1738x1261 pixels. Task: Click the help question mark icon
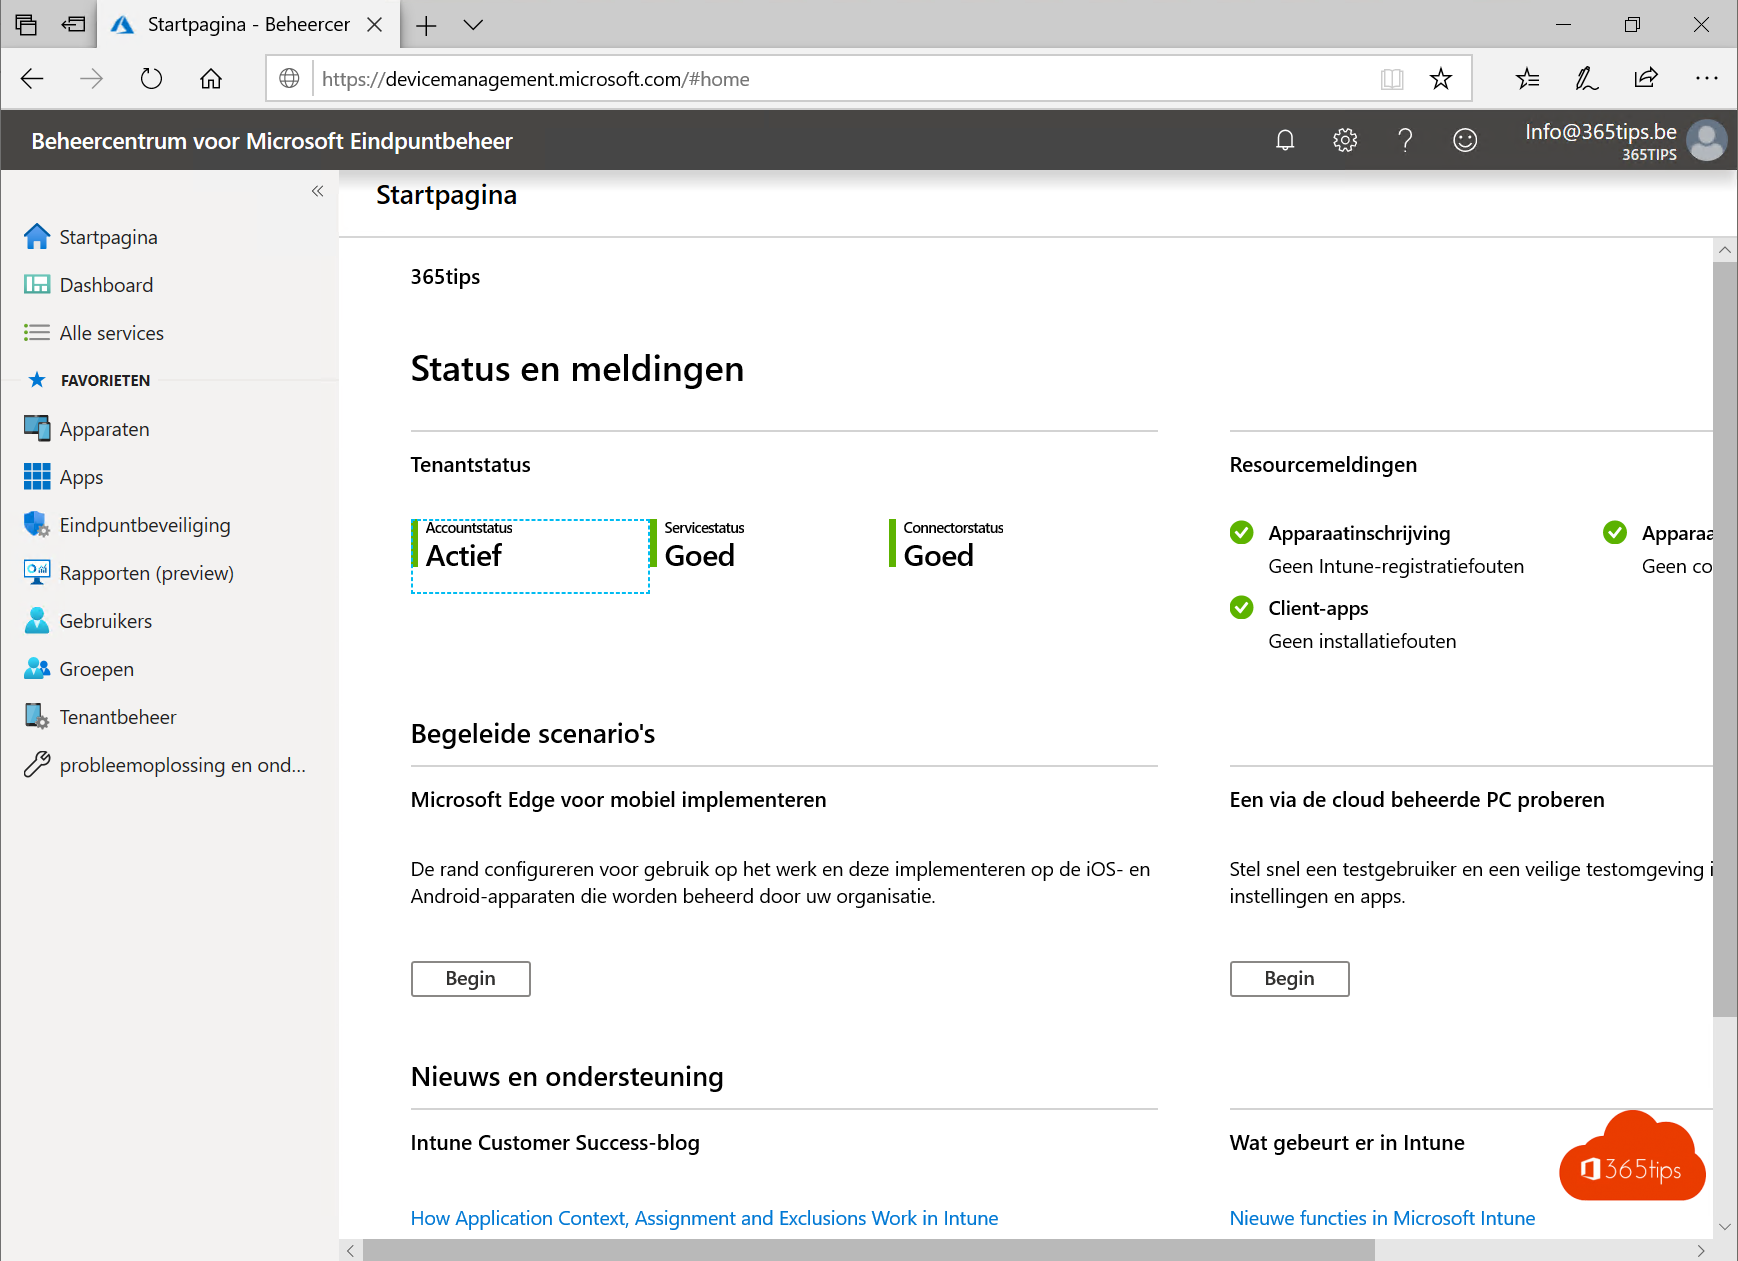pyautogui.click(x=1405, y=140)
